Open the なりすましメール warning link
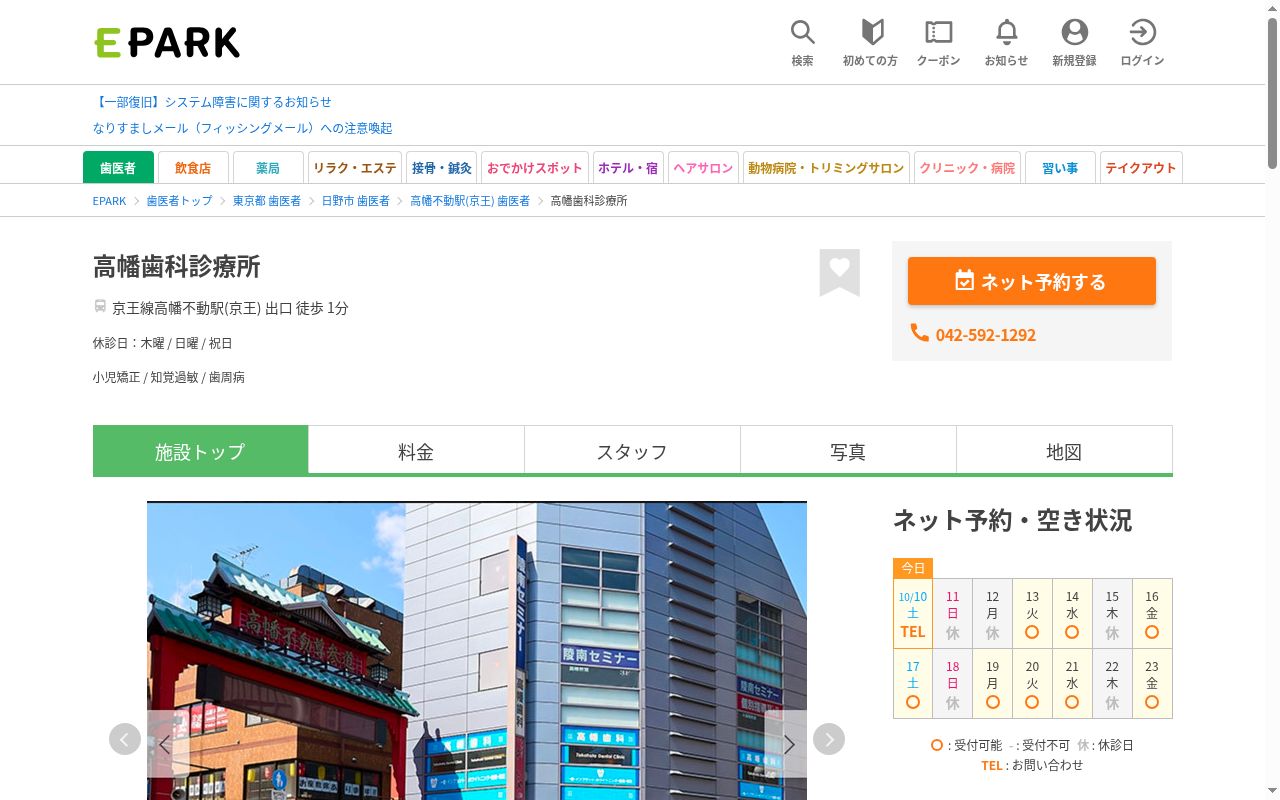 click(242, 128)
